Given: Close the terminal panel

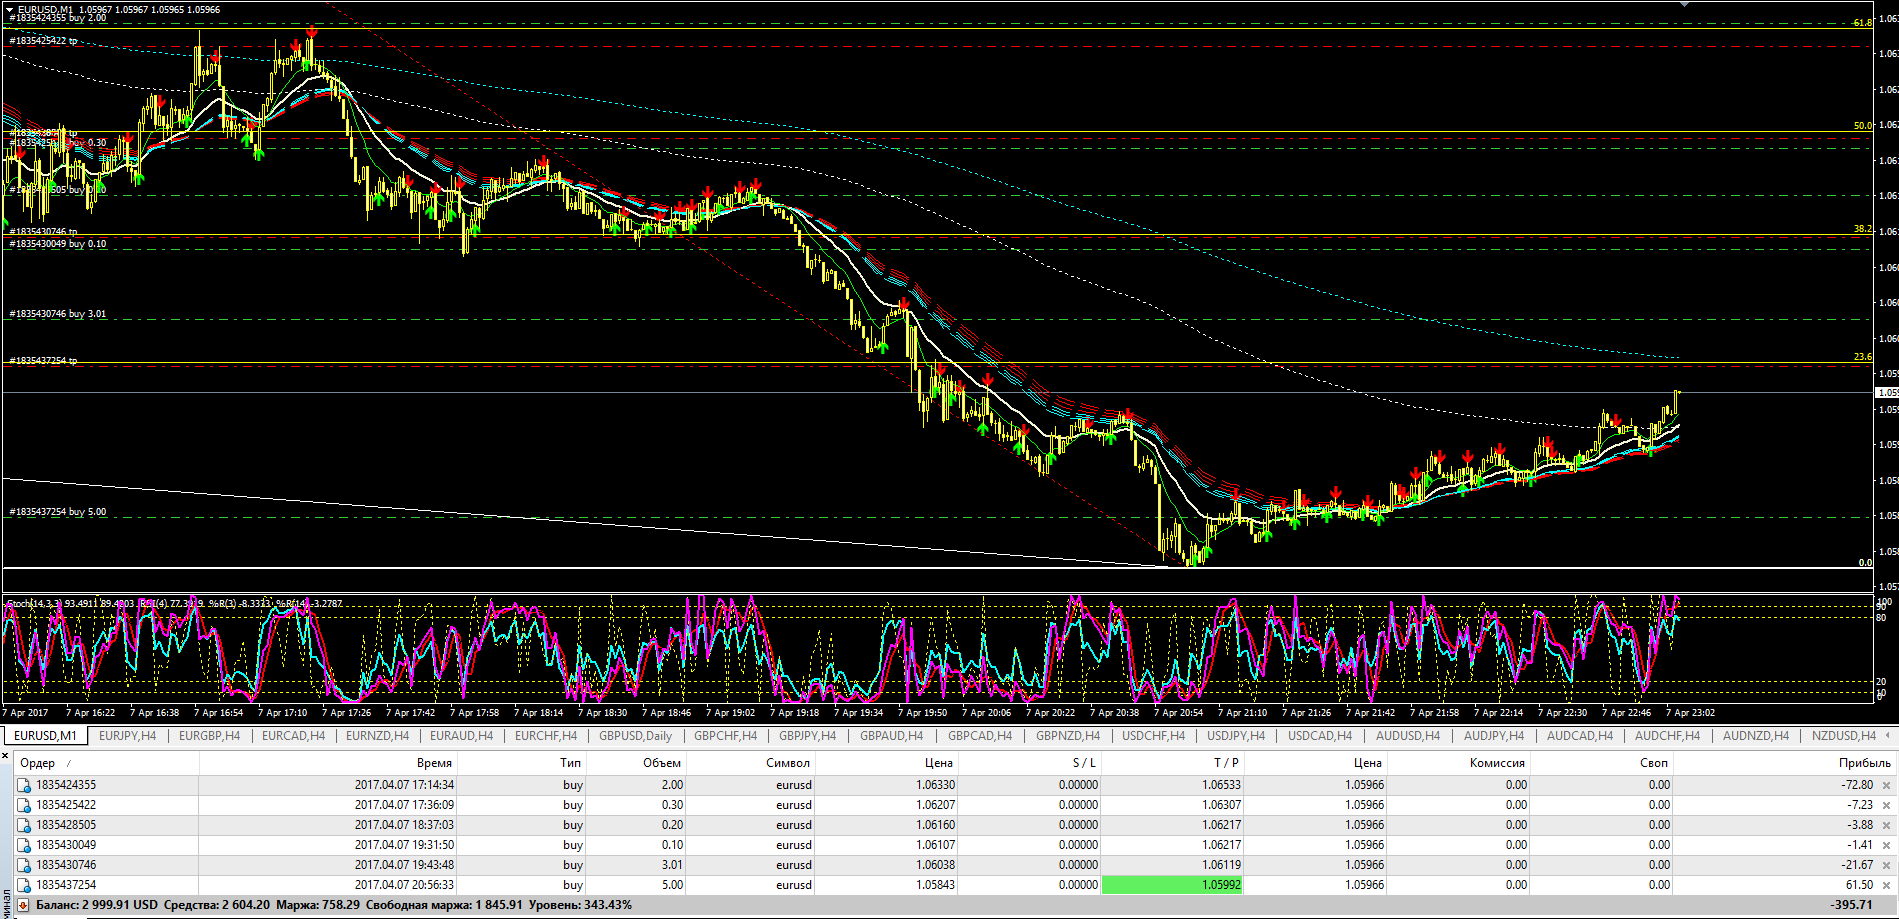Looking at the screenshot, I should pyautogui.click(x=5, y=756).
